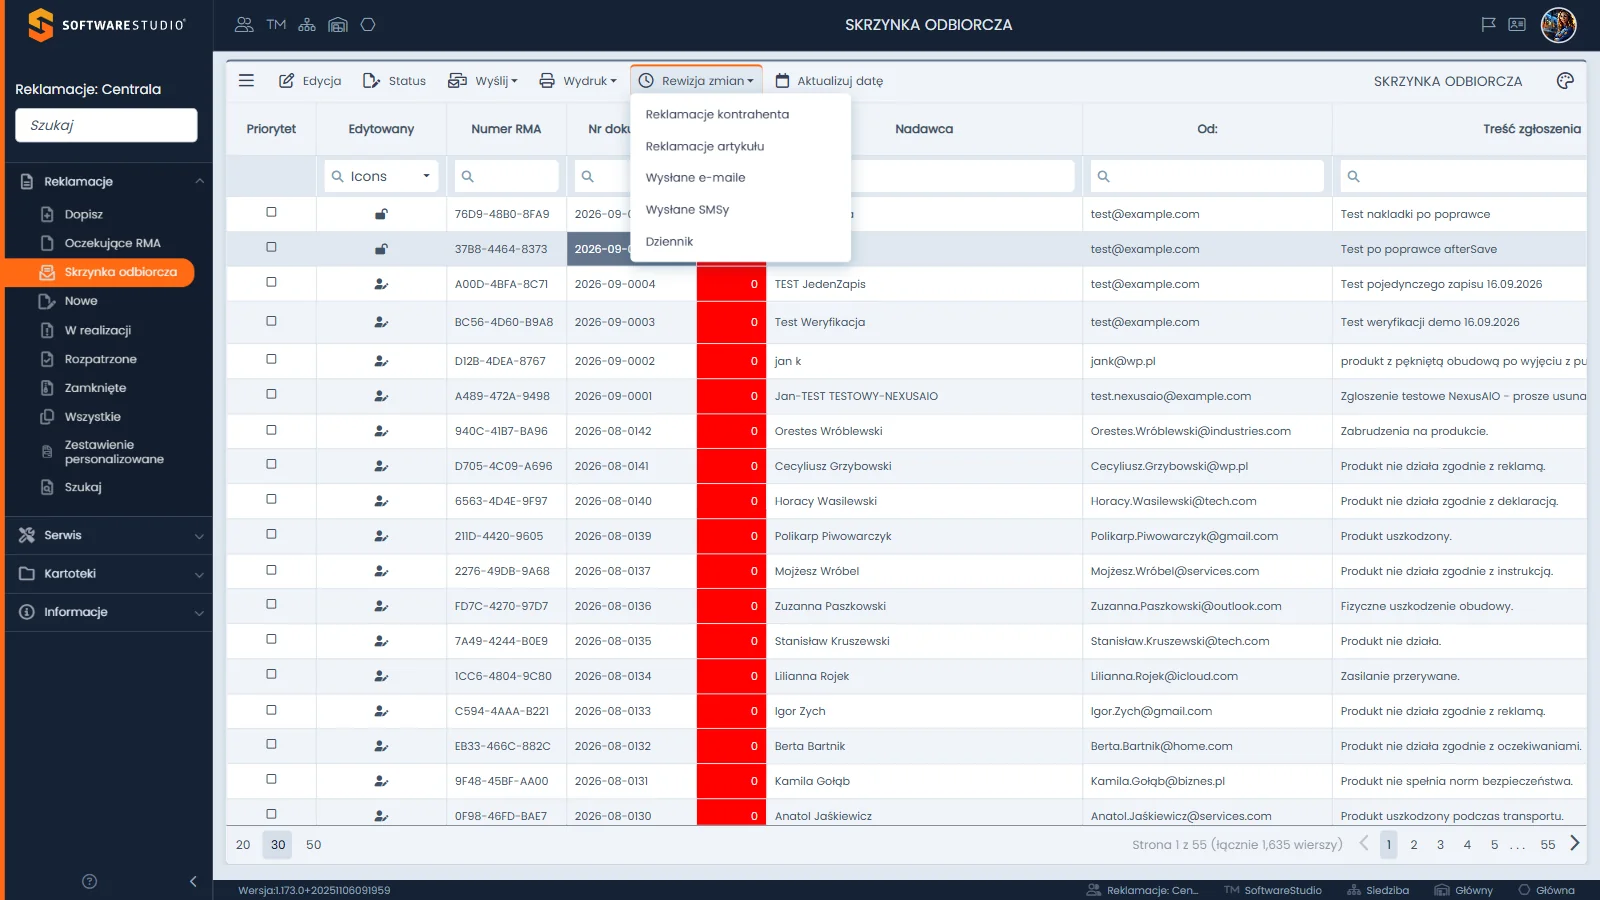Click user-edit icon in row A00D-4BFA-8C71
This screenshot has height=900, width=1600.
click(x=381, y=284)
